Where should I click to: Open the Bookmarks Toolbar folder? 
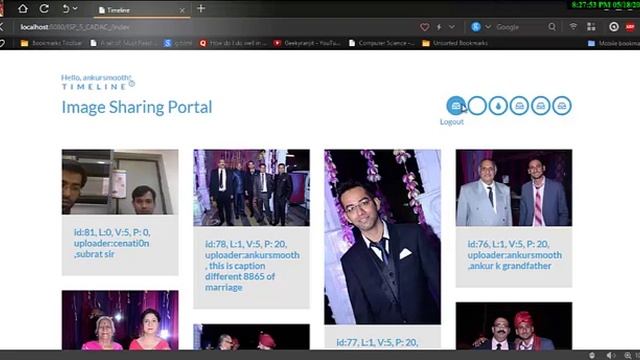[x=51, y=43]
